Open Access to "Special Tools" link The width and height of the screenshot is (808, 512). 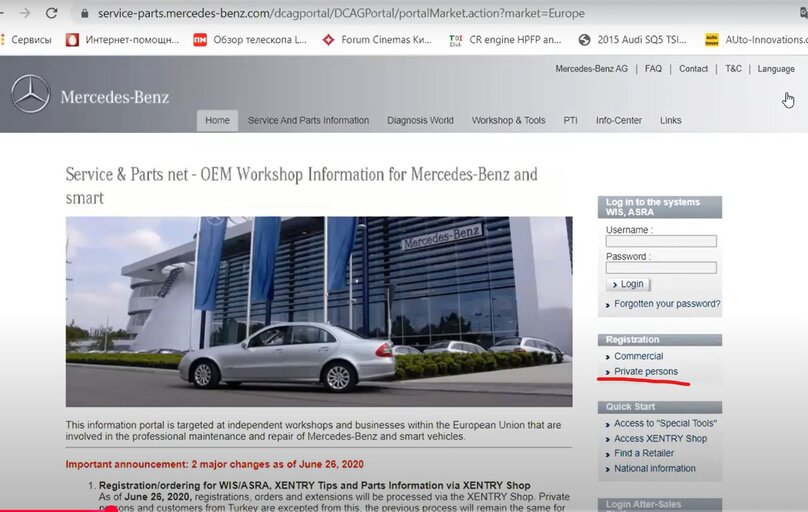665,423
